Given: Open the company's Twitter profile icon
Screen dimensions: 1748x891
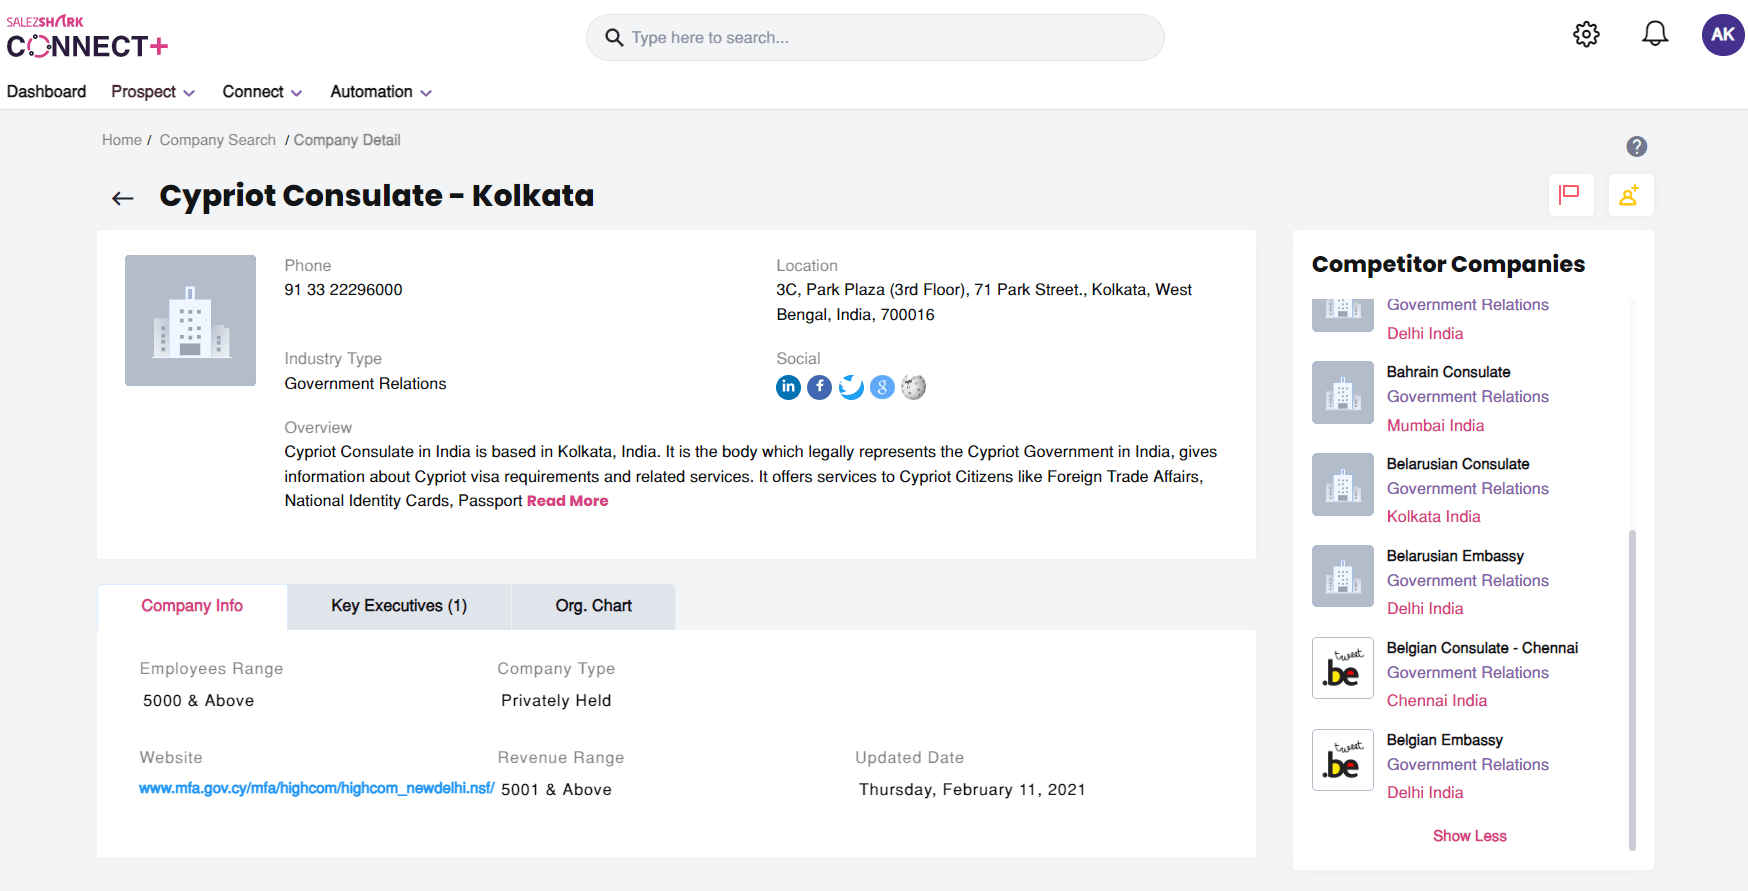Looking at the screenshot, I should click(x=851, y=387).
